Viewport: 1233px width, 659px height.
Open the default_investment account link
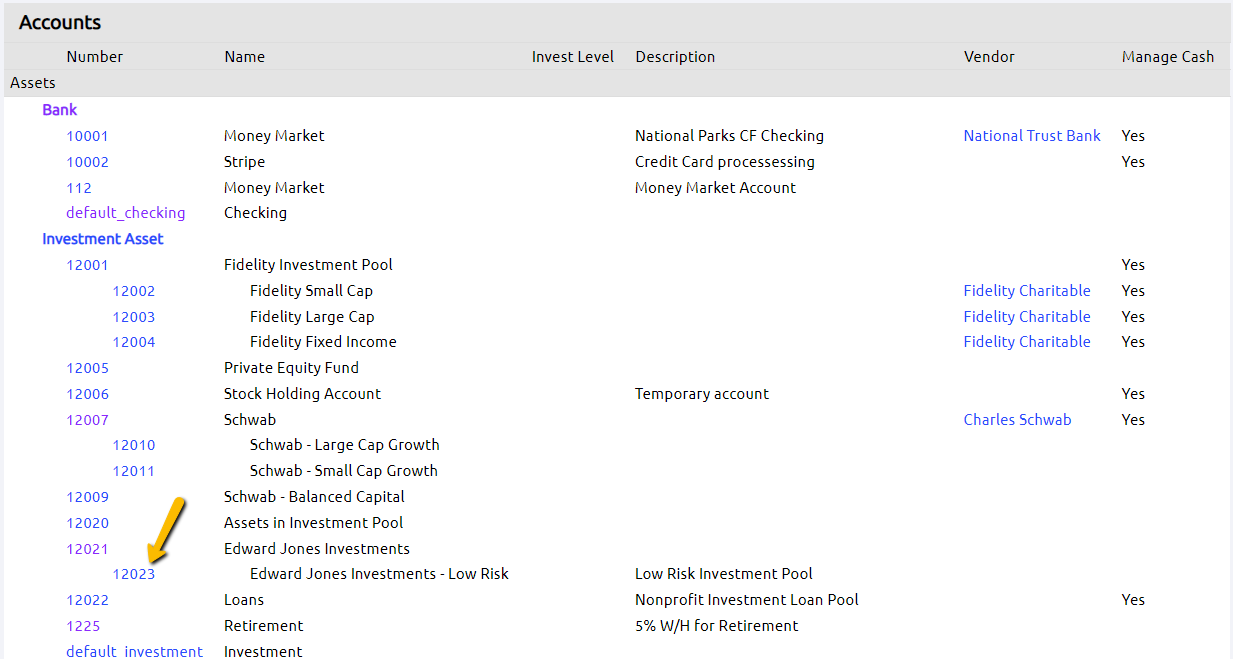tap(134, 652)
